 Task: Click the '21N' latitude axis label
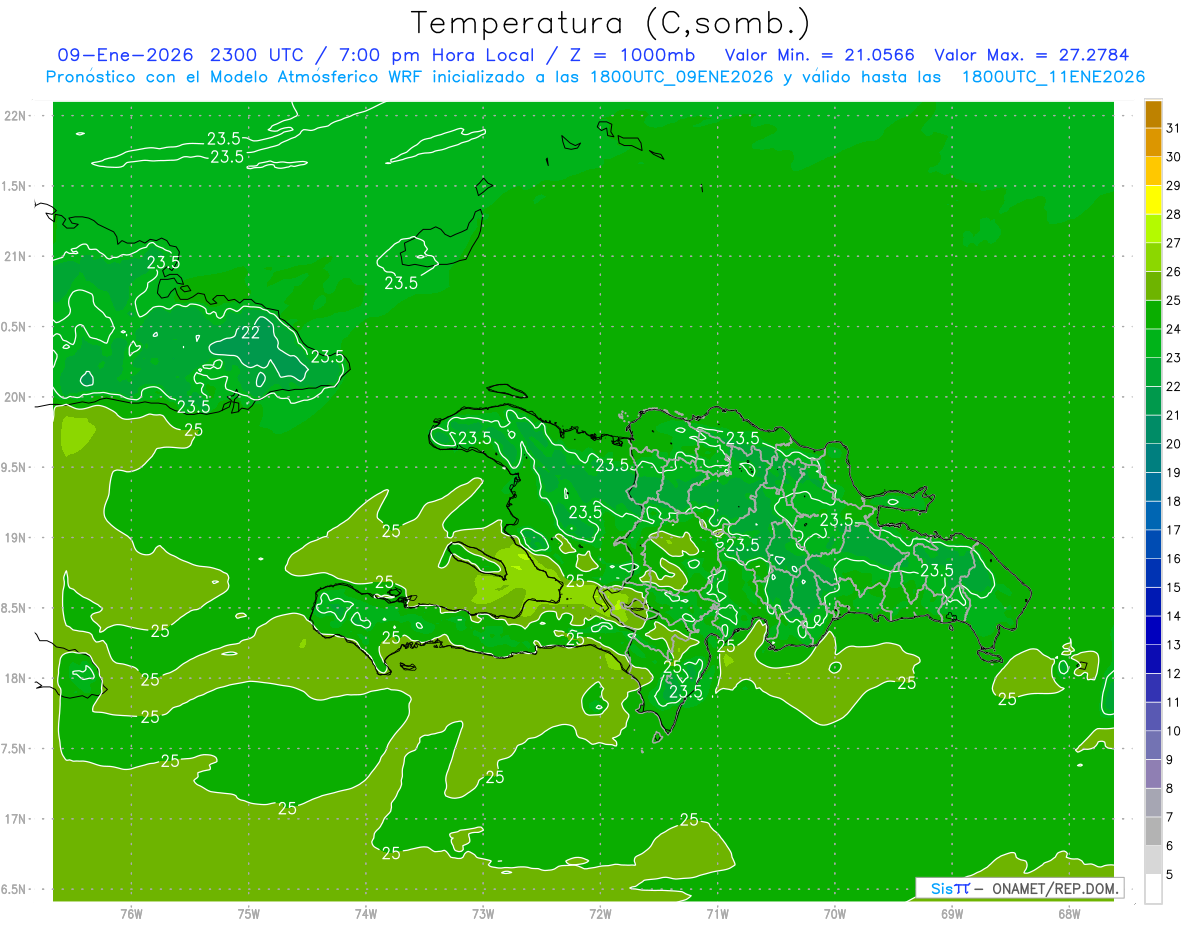(x=15, y=256)
